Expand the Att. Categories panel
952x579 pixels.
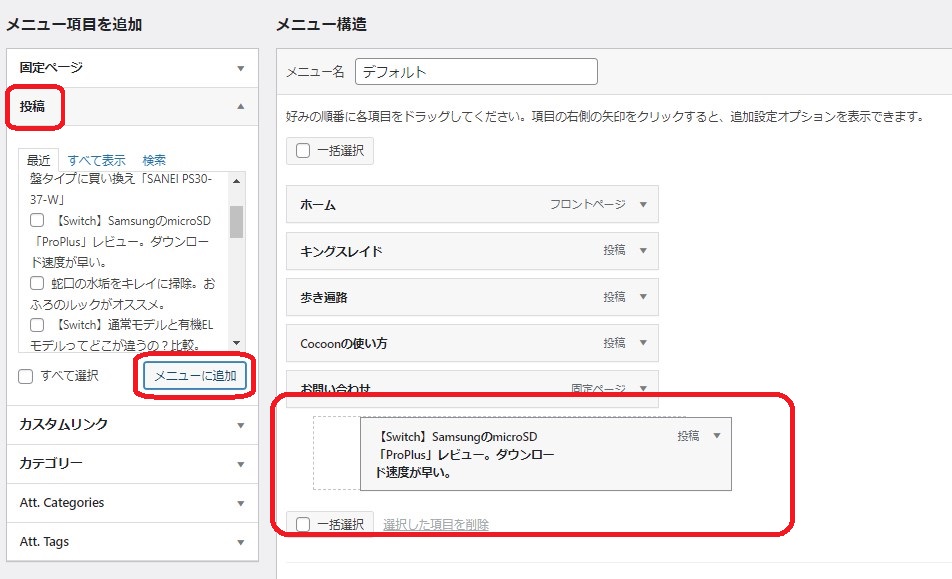click(x=240, y=503)
